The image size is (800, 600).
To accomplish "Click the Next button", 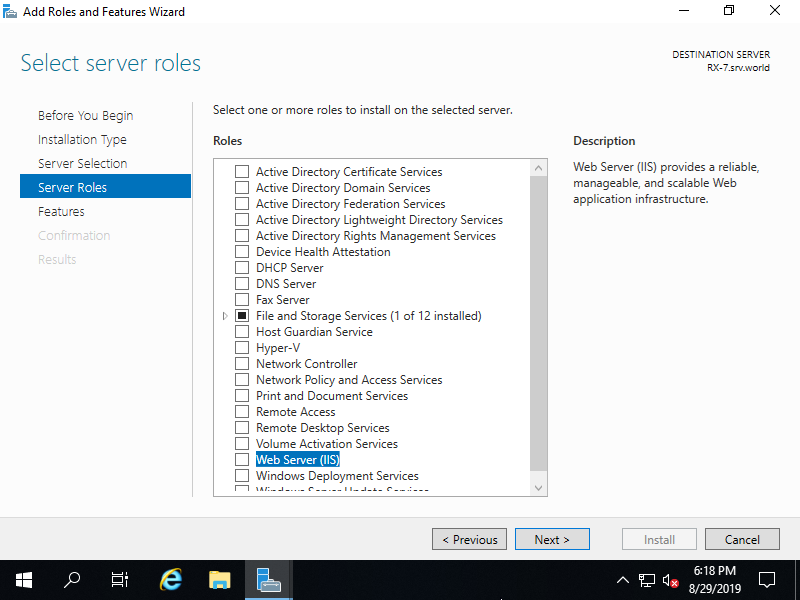I will tap(552, 539).
